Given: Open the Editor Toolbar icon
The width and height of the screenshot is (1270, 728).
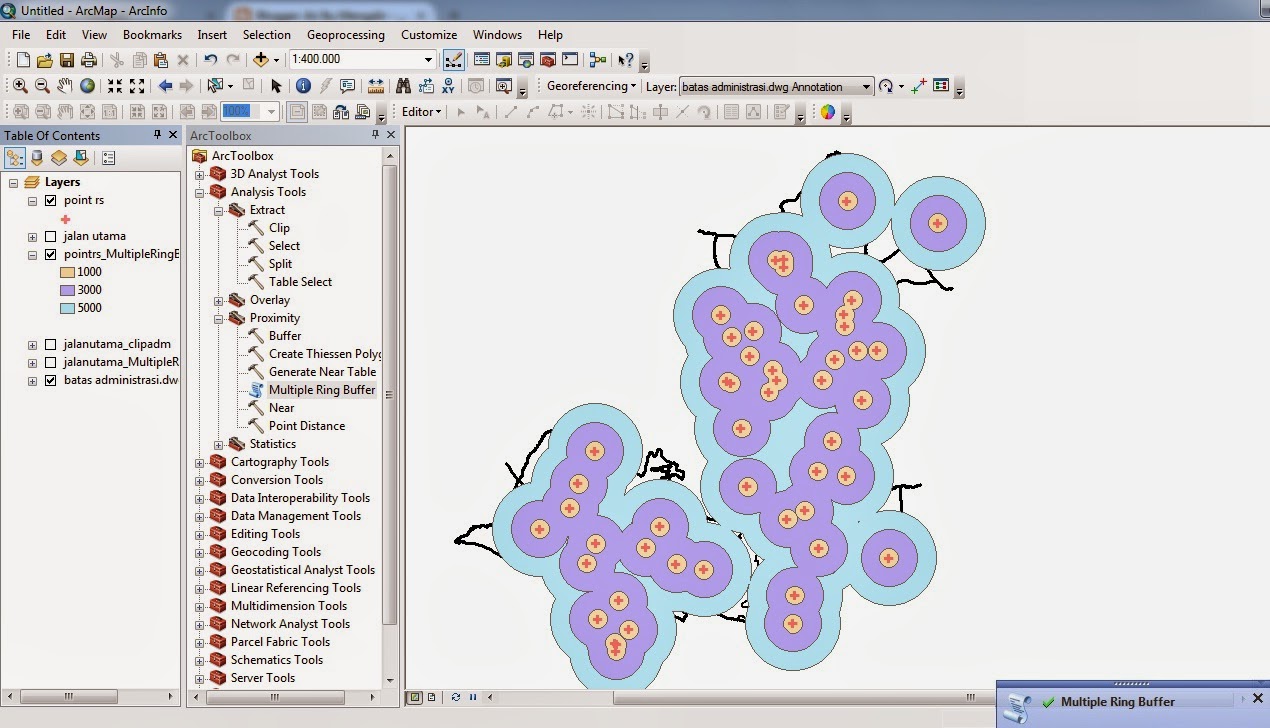Looking at the screenshot, I should (x=453, y=60).
